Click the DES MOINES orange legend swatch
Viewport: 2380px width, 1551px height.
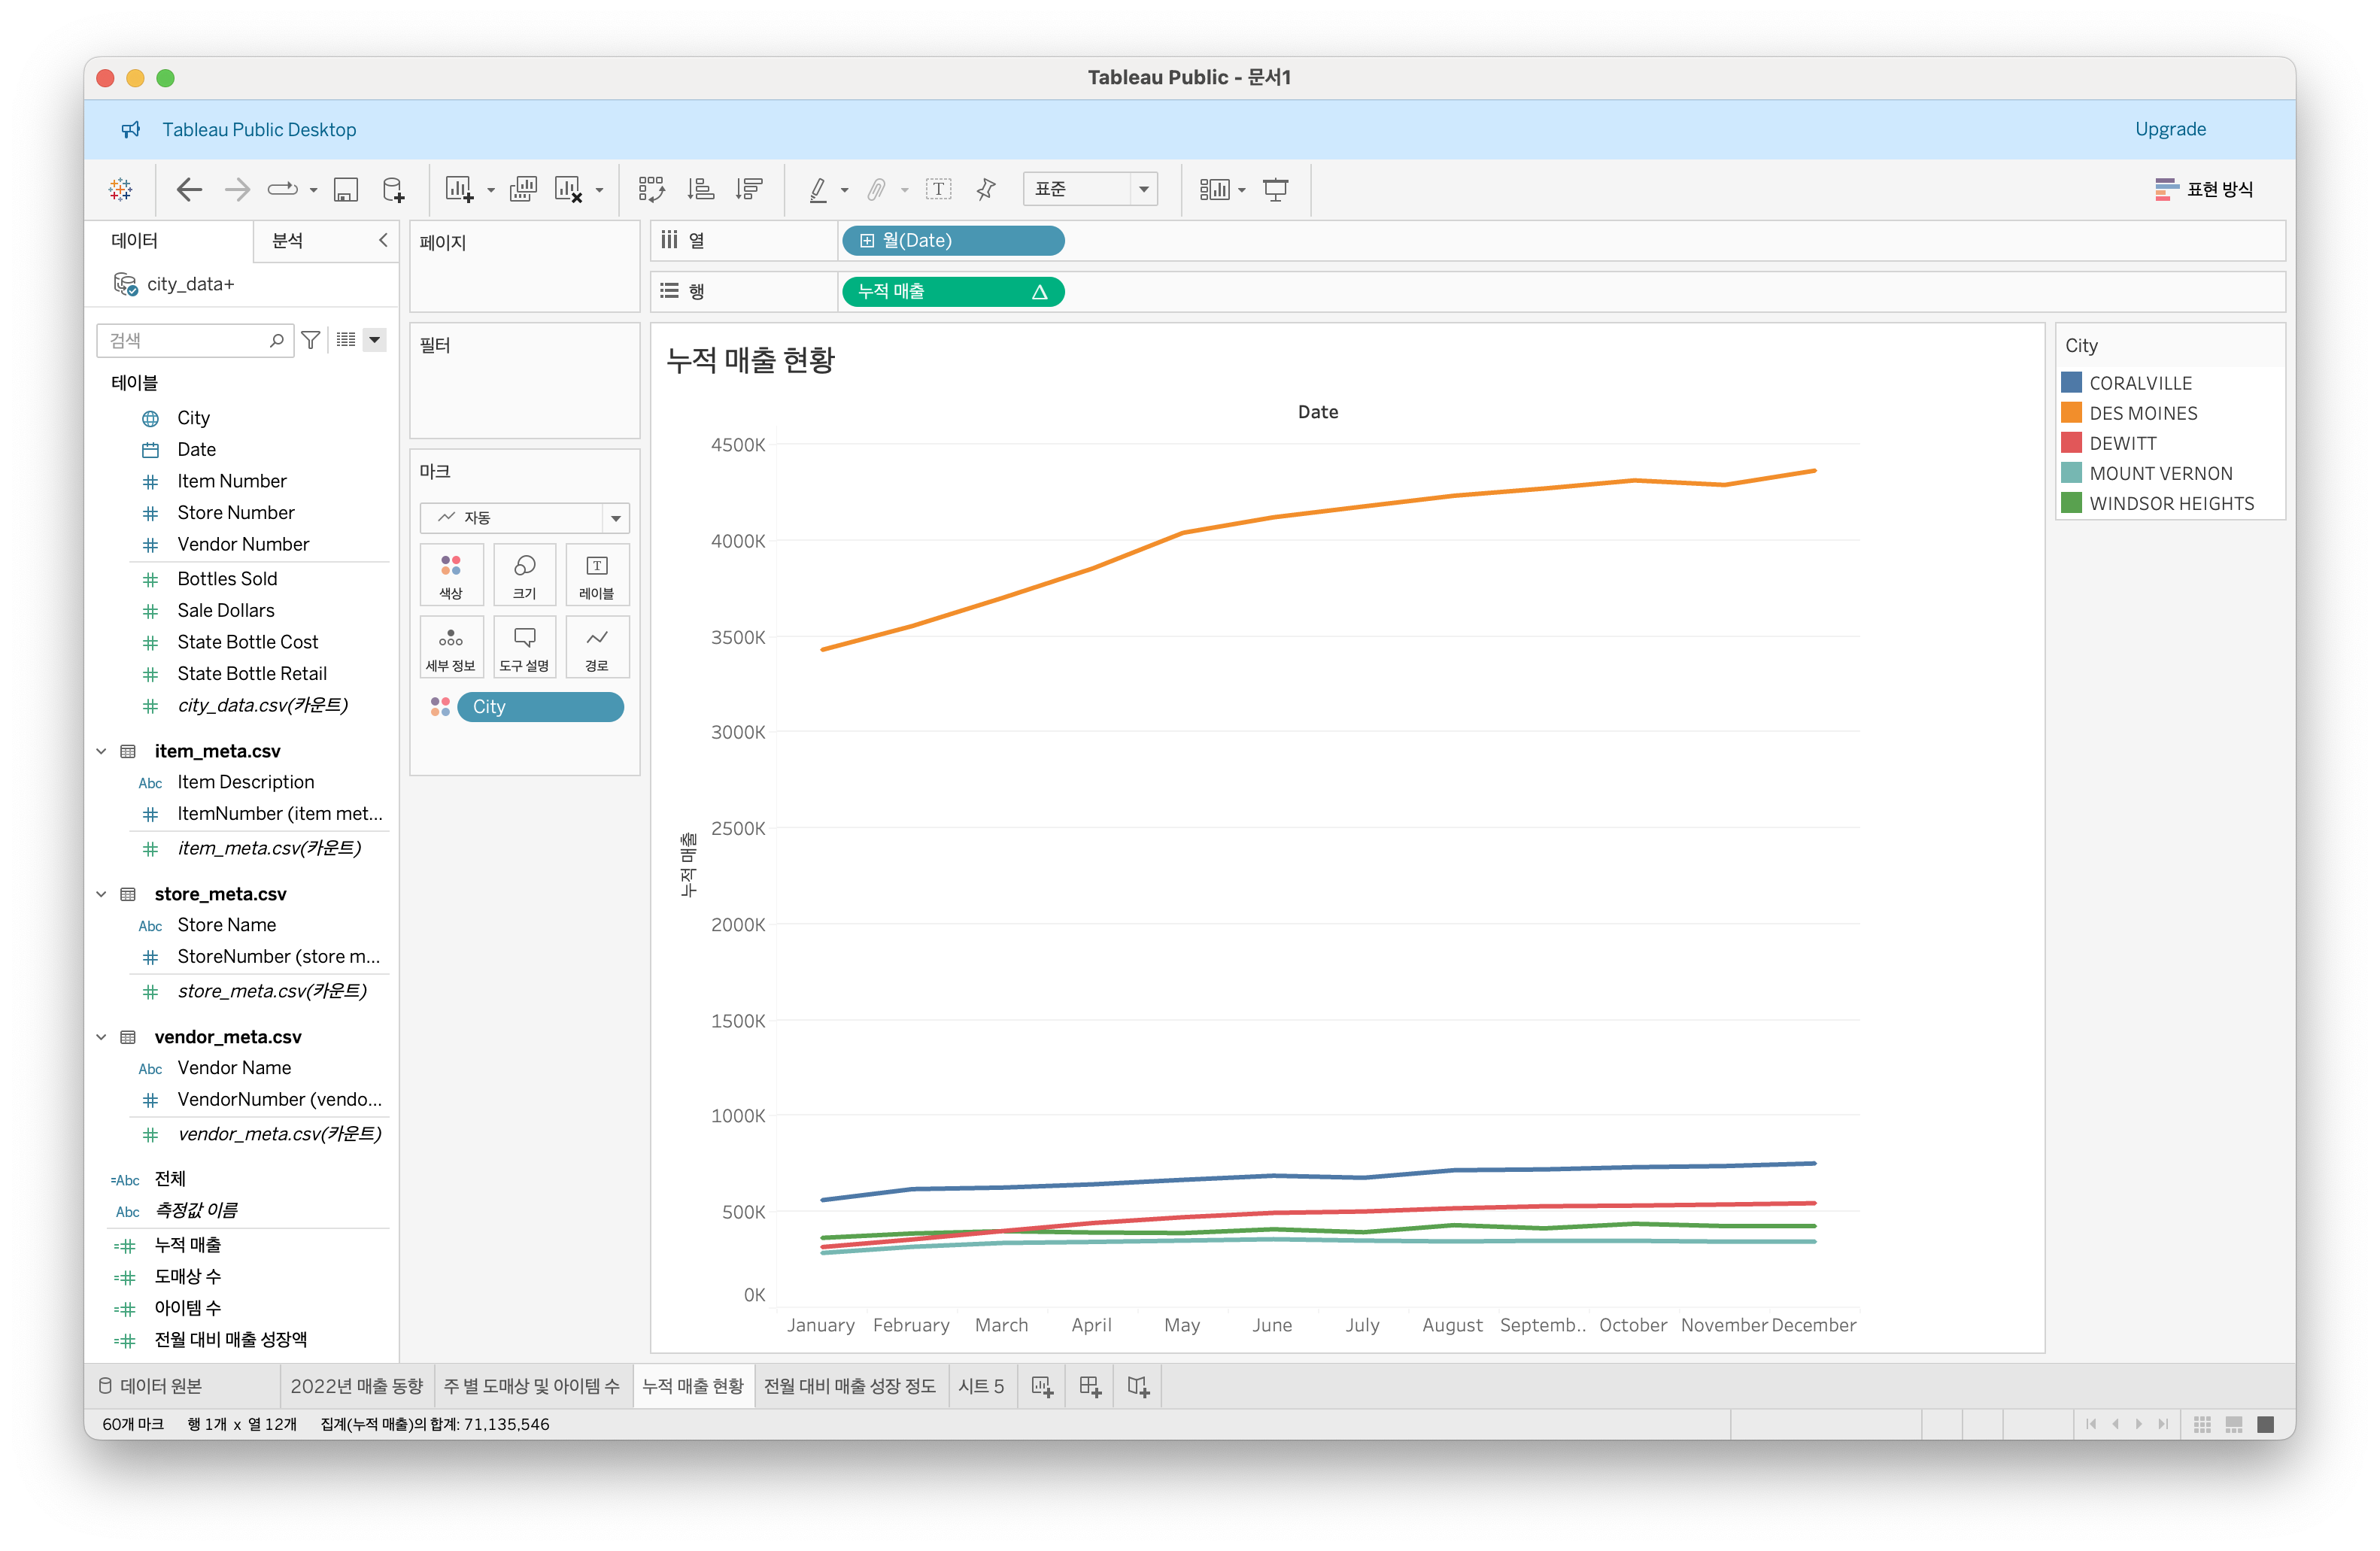tap(2071, 413)
